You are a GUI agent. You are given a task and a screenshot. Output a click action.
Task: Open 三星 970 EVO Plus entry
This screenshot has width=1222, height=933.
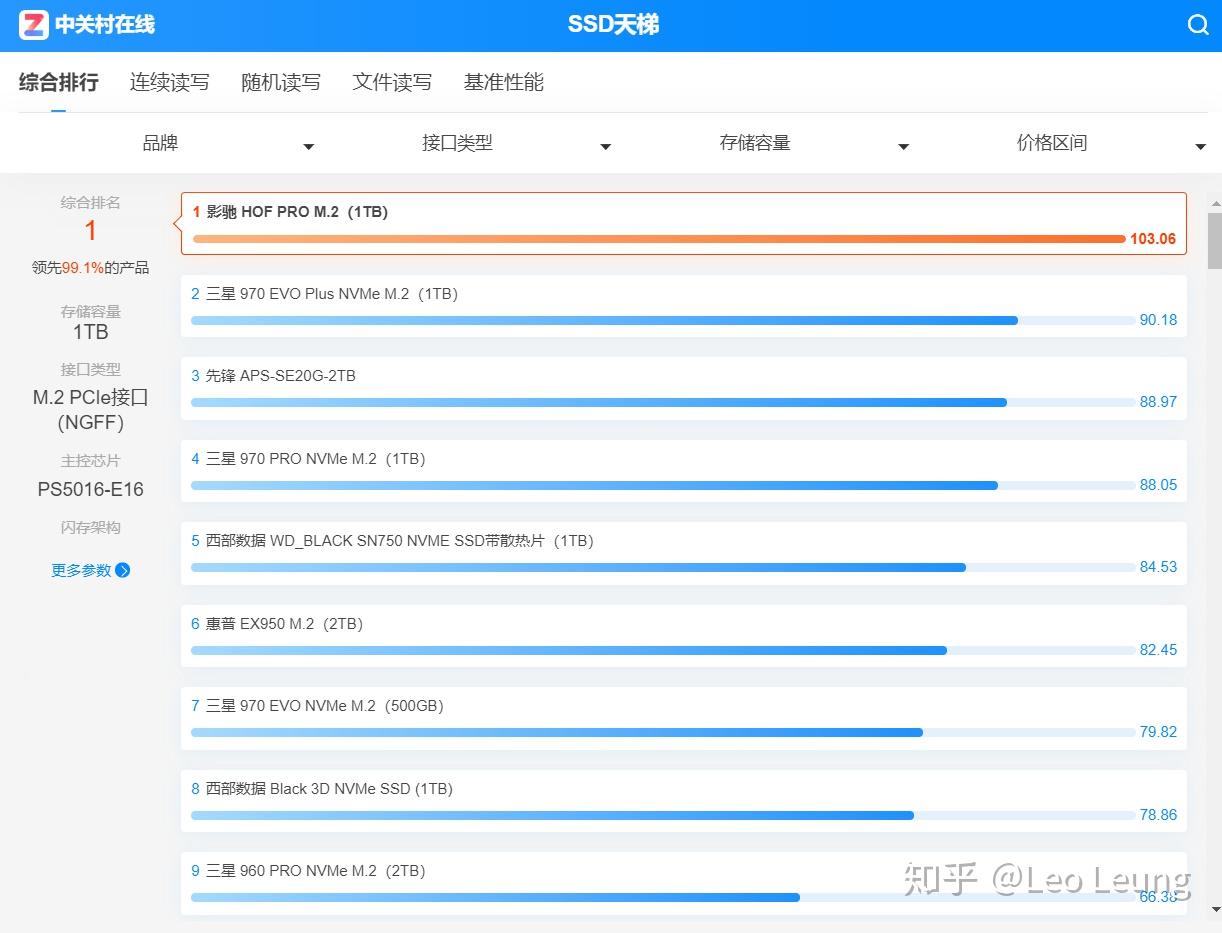[684, 306]
